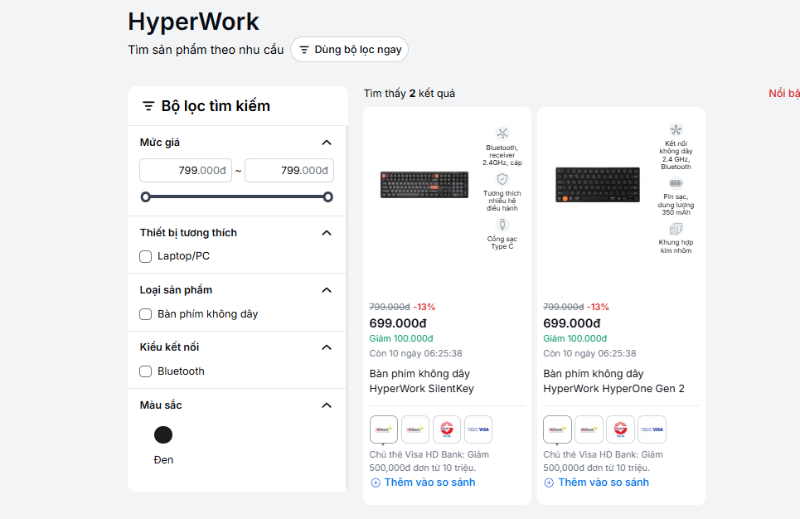Viewport: 800px width, 519px height.
Task: Select first HD Bank promo icon on SilentKey card
Action: (x=384, y=429)
